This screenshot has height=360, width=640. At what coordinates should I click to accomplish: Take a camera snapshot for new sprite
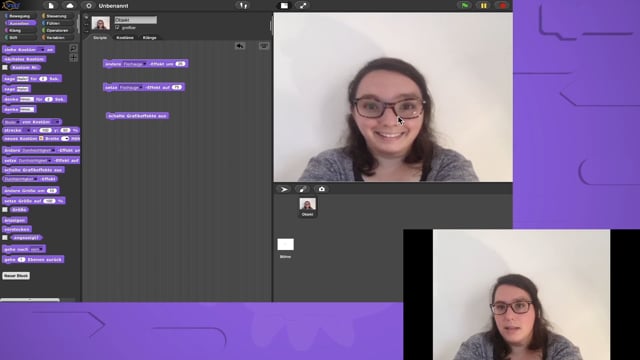pos(322,189)
